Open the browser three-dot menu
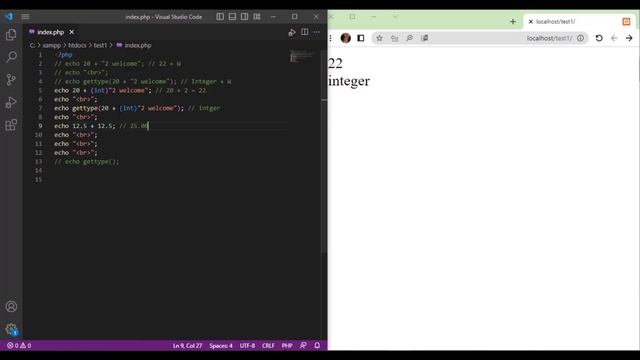The width and height of the screenshot is (640, 360). 331,38
